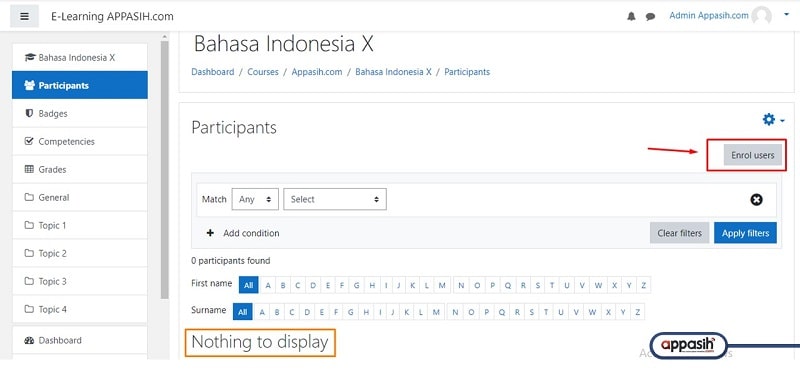Click the plus icon beside Add condition

coord(210,233)
